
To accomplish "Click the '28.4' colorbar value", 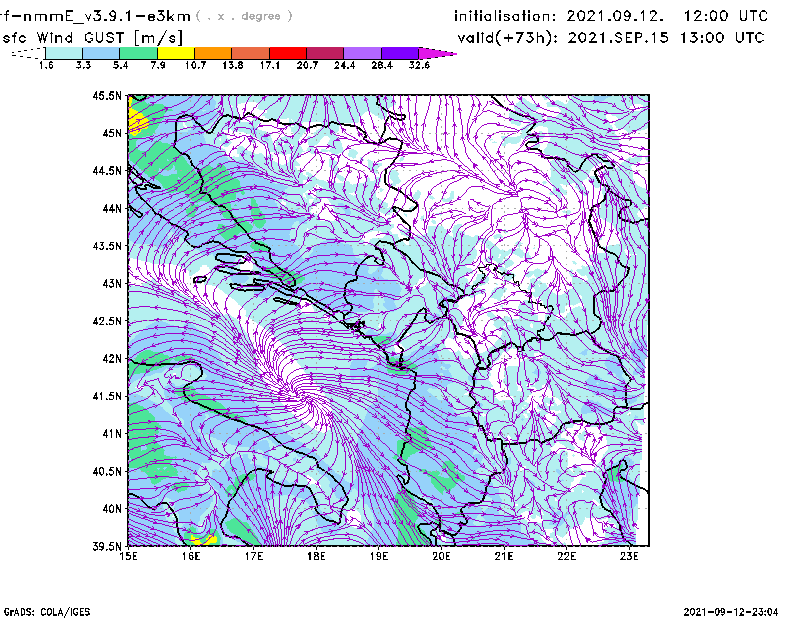I will [x=382, y=65].
